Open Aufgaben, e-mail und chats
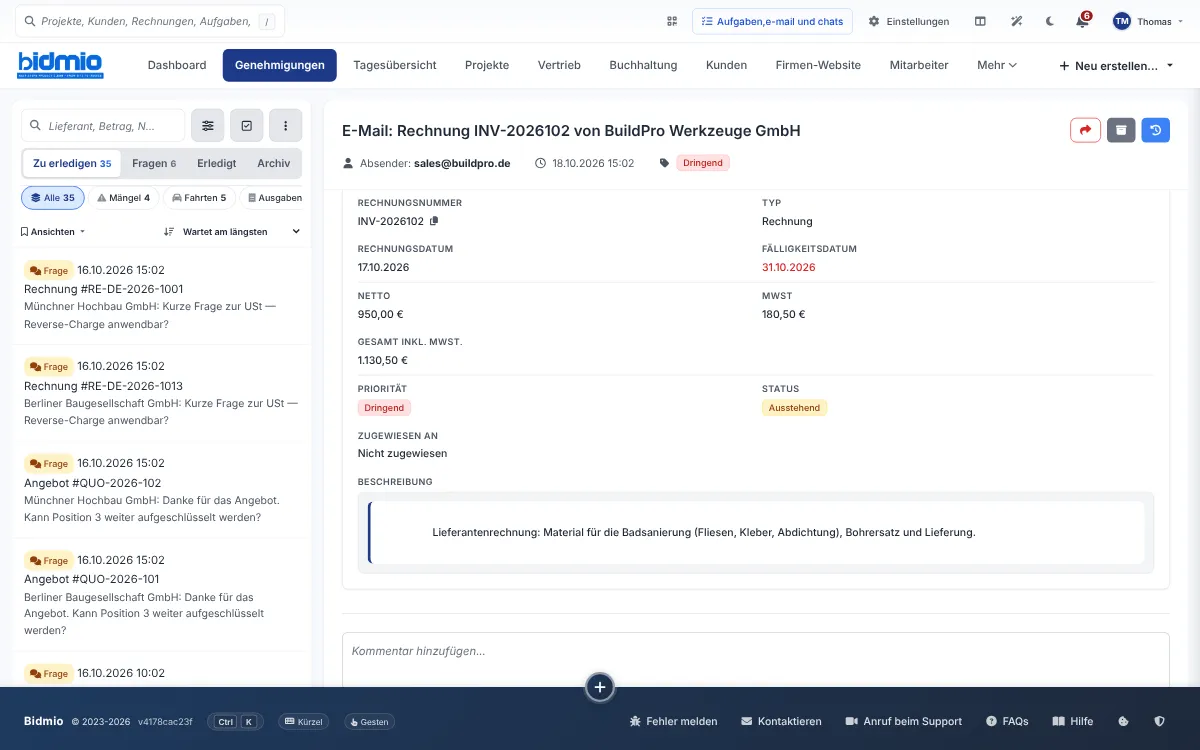The image size is (1200, 750). 773,21
